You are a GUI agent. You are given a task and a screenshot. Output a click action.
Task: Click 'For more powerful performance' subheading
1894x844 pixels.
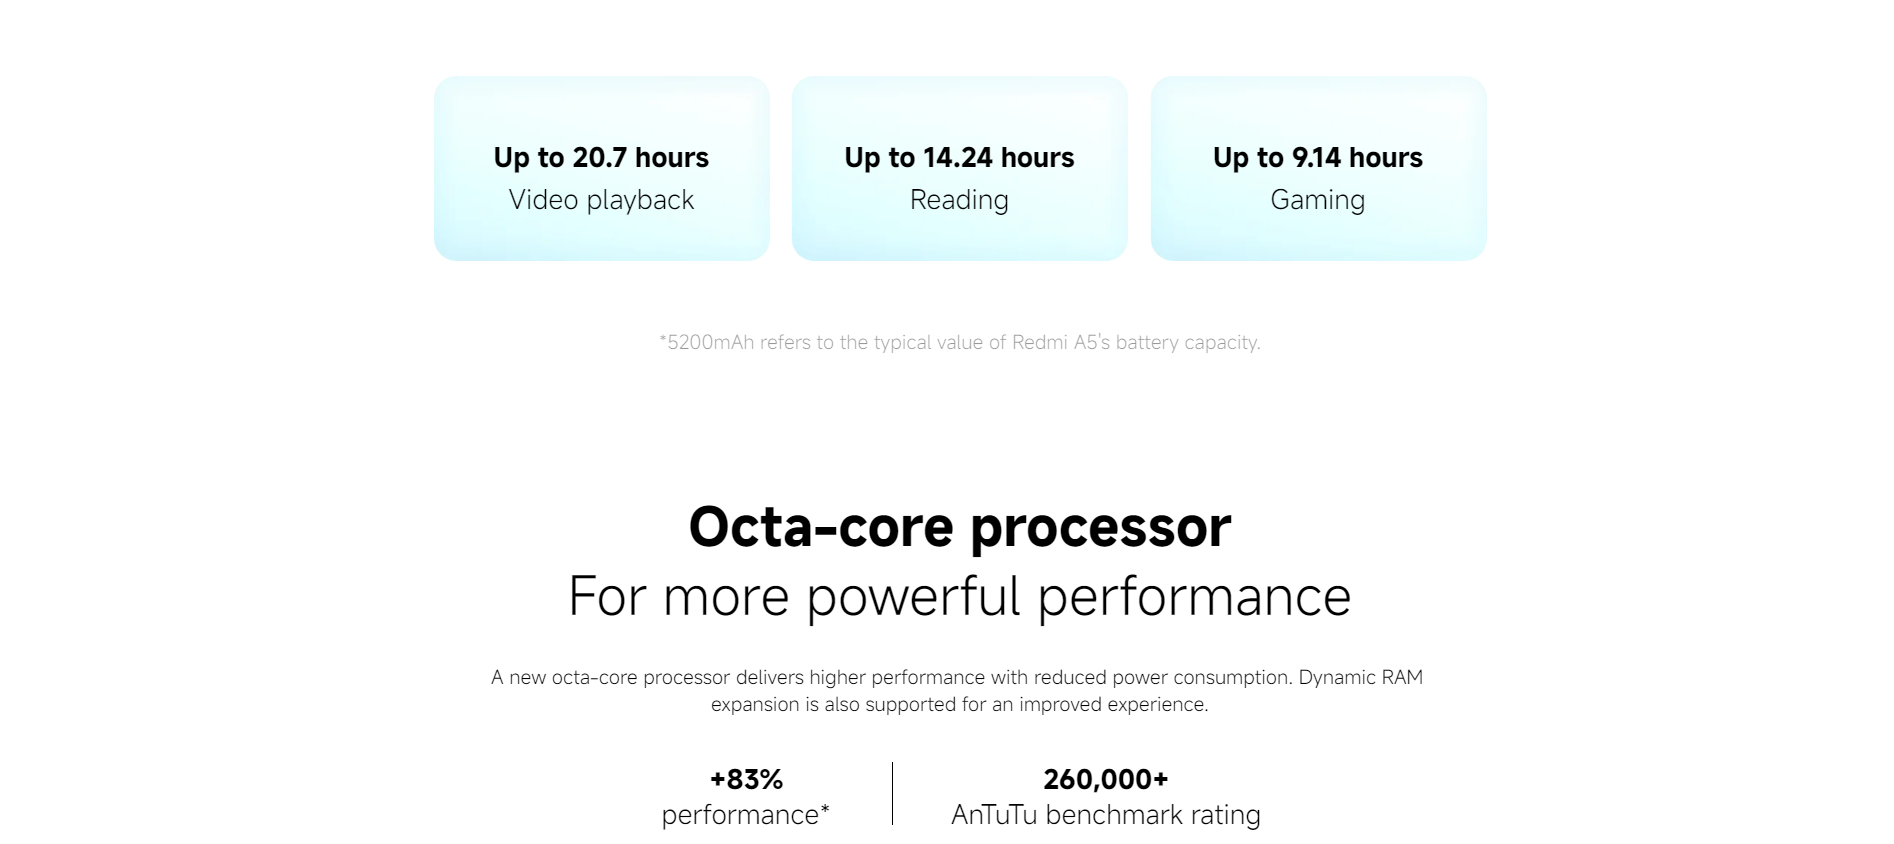point(960,596)
